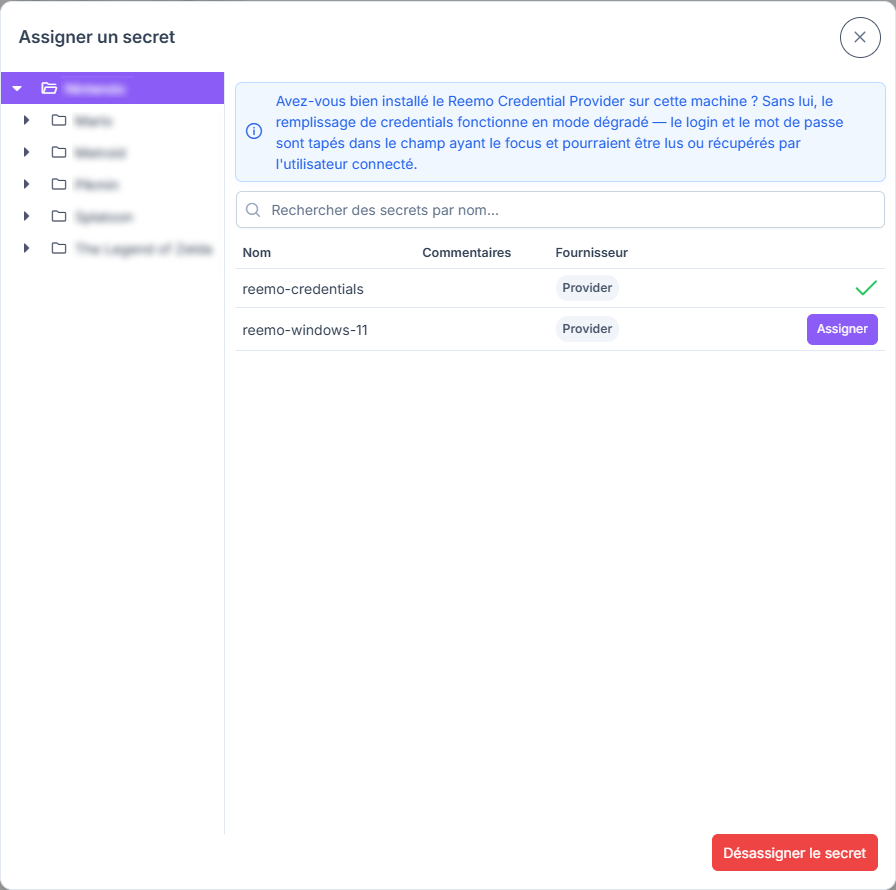Close the 'Assigner un secret' dialog
Screen dimensions: 896x890
pyautogui.click(x=859, y=37)
